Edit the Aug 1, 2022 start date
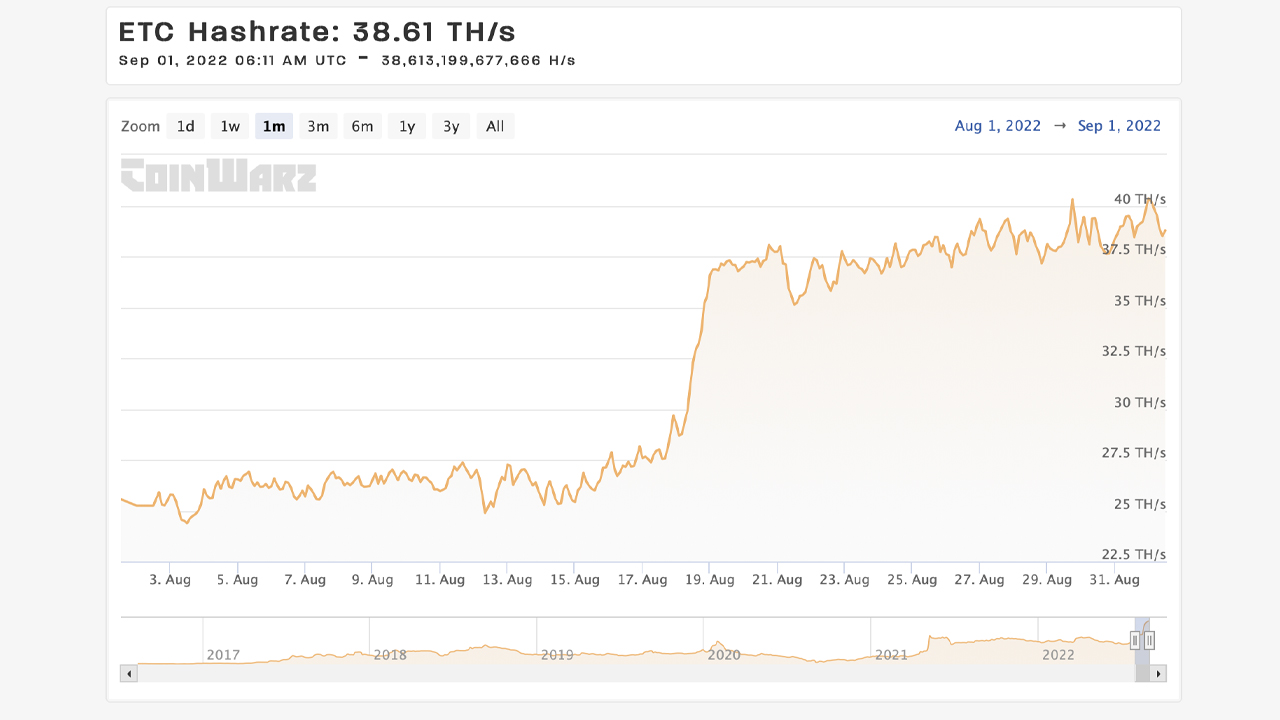This screenshot has width=1280, height=720. (998, 126)
